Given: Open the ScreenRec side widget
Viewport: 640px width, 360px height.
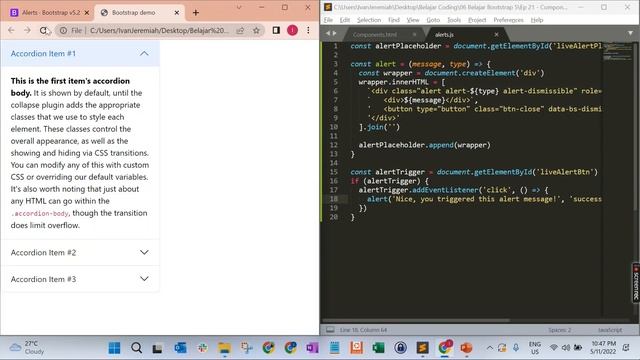Looking at the screenshot, I should (636, 282).
